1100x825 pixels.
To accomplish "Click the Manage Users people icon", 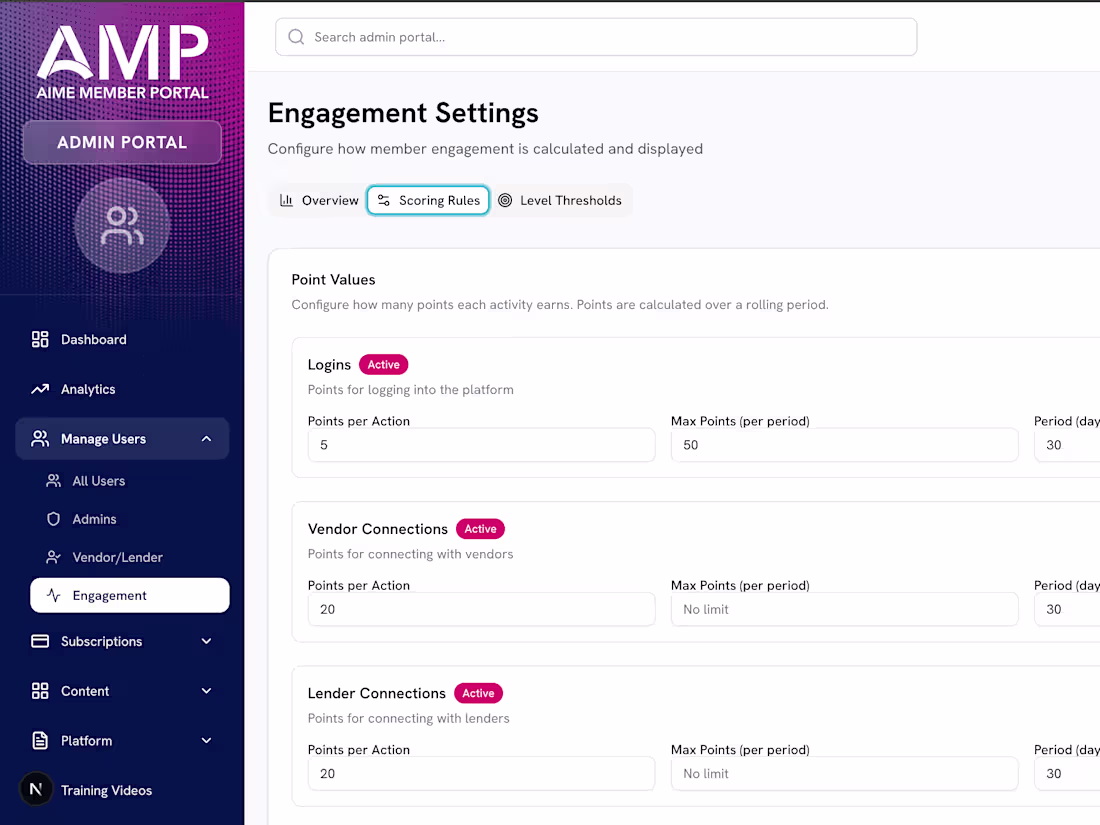I will tap(40, 439).
